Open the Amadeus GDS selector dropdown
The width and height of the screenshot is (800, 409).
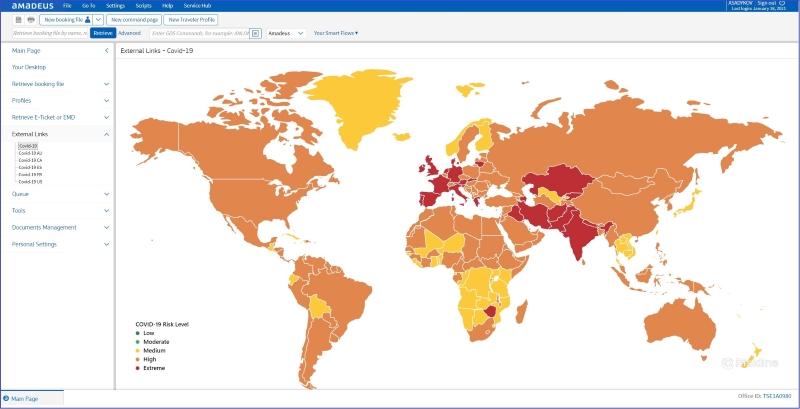[286, 33]
